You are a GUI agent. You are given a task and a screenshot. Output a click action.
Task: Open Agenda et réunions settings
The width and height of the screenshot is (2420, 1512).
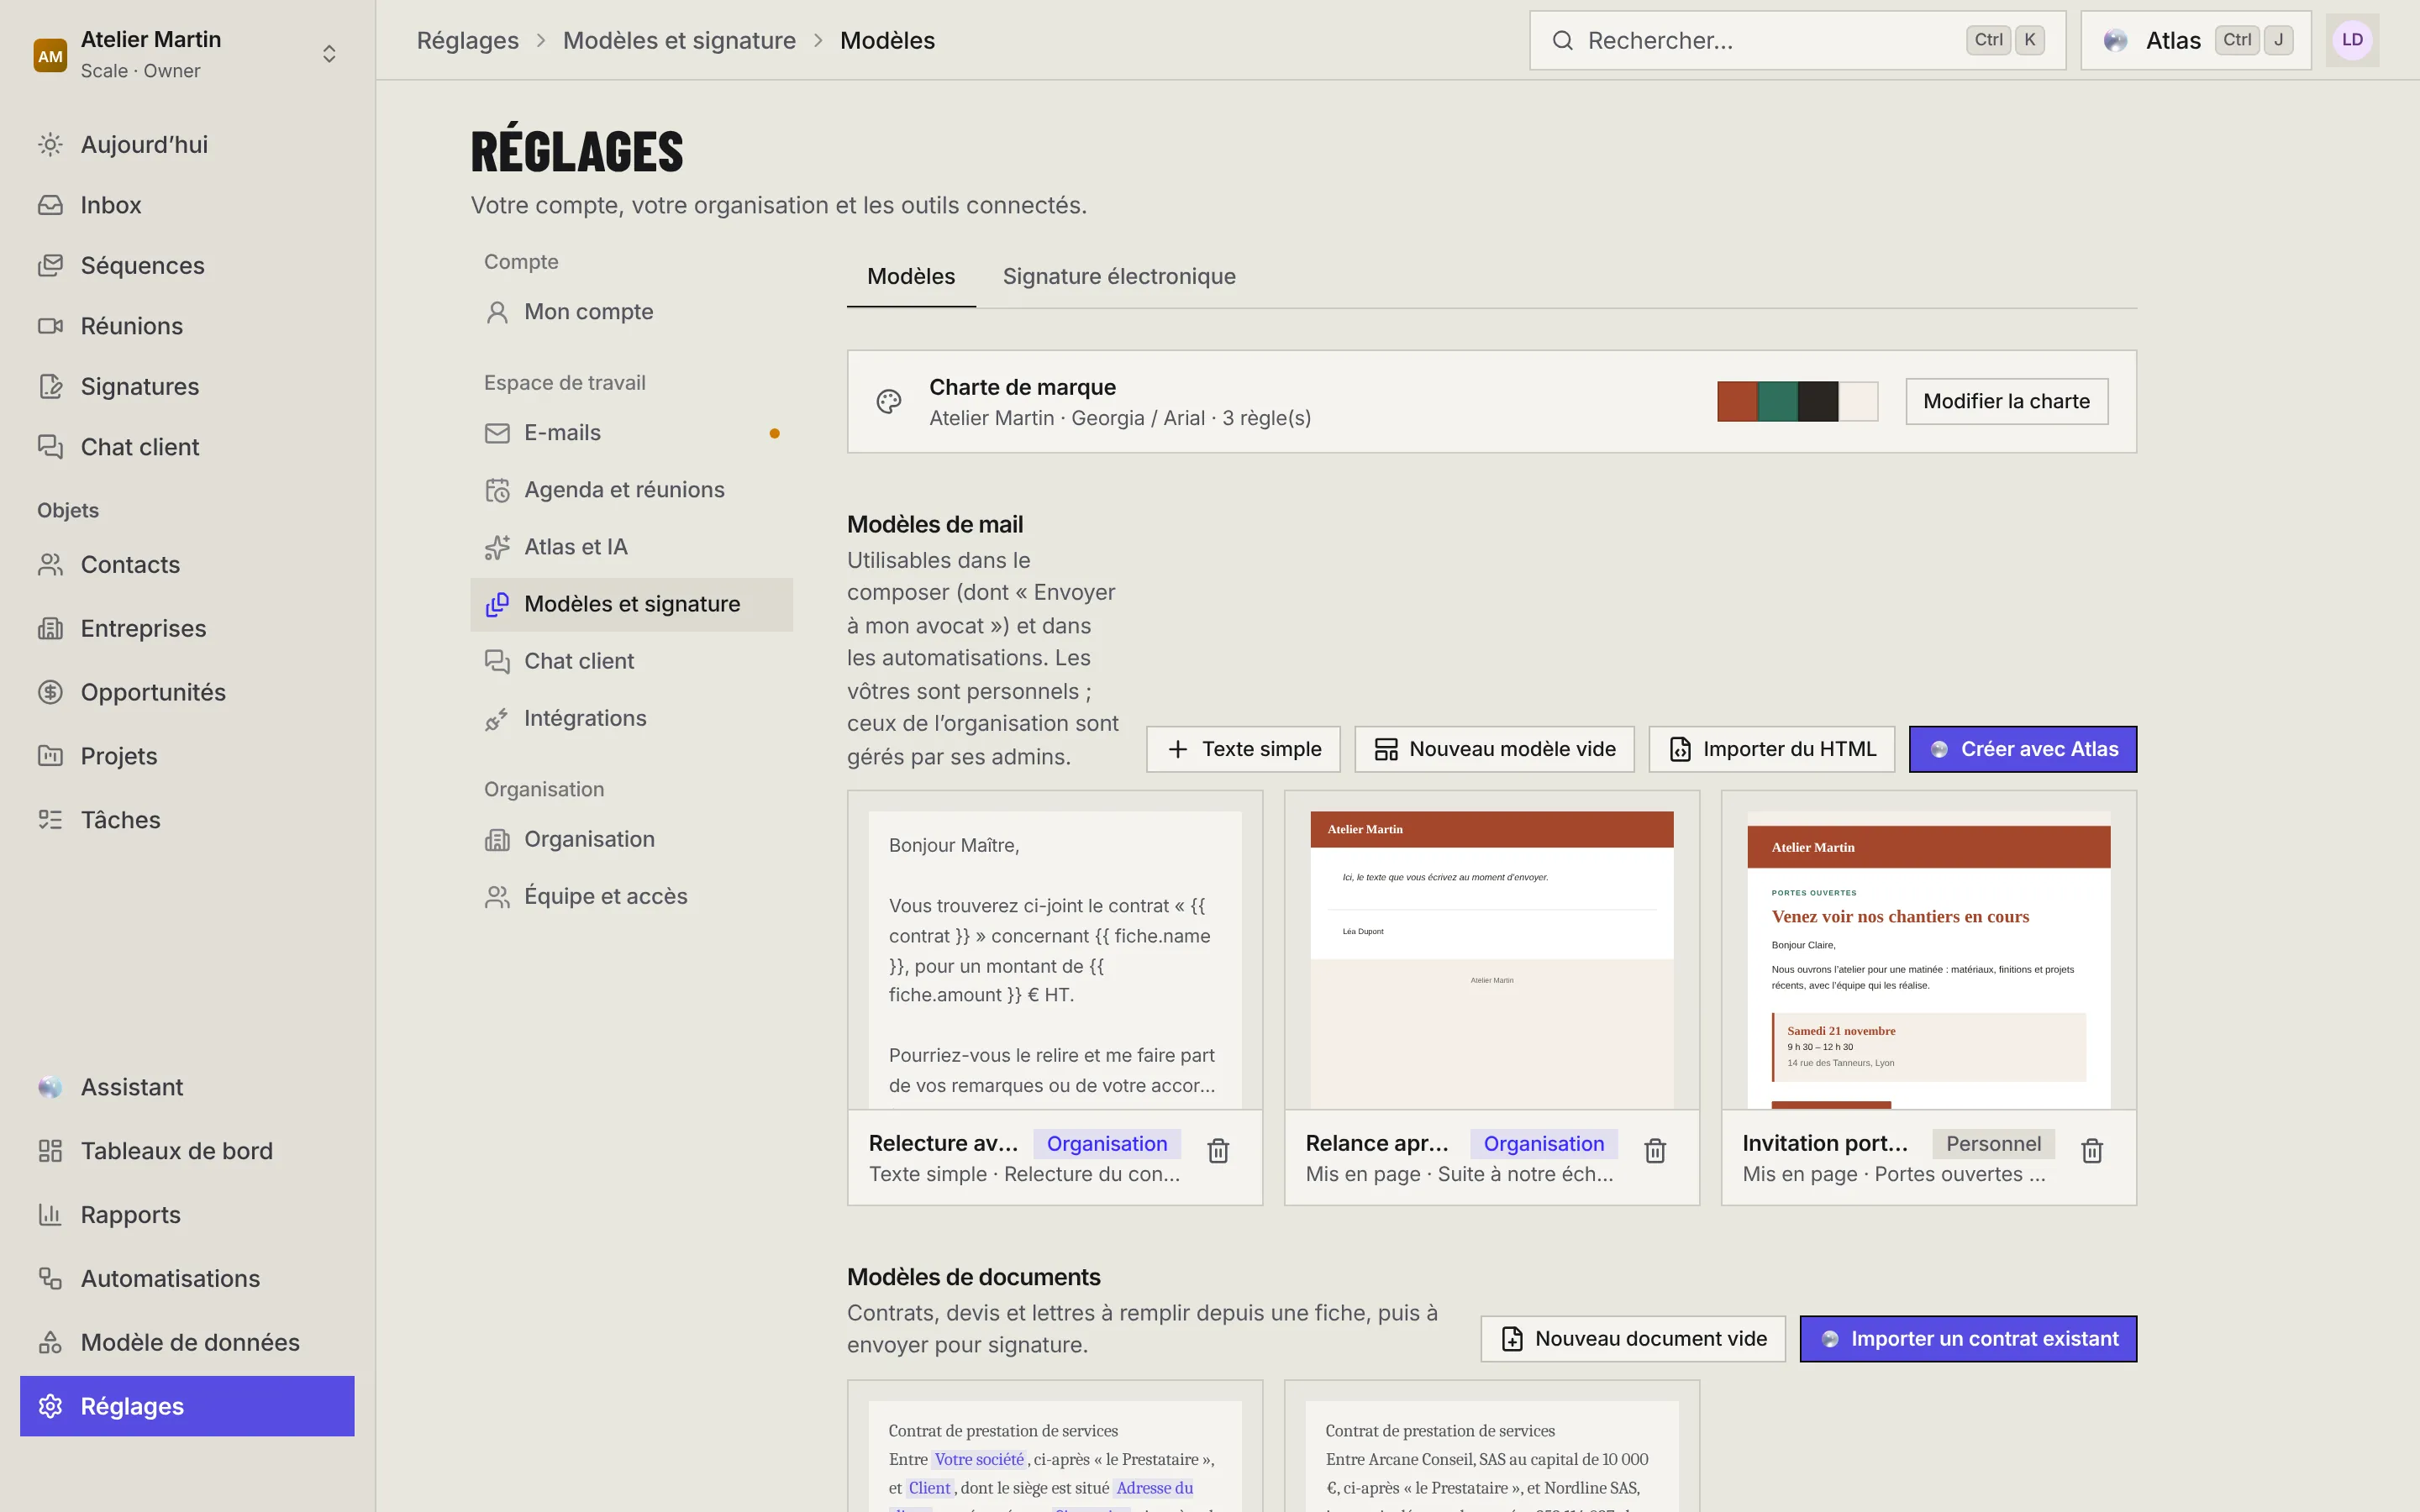click(632, 490)
